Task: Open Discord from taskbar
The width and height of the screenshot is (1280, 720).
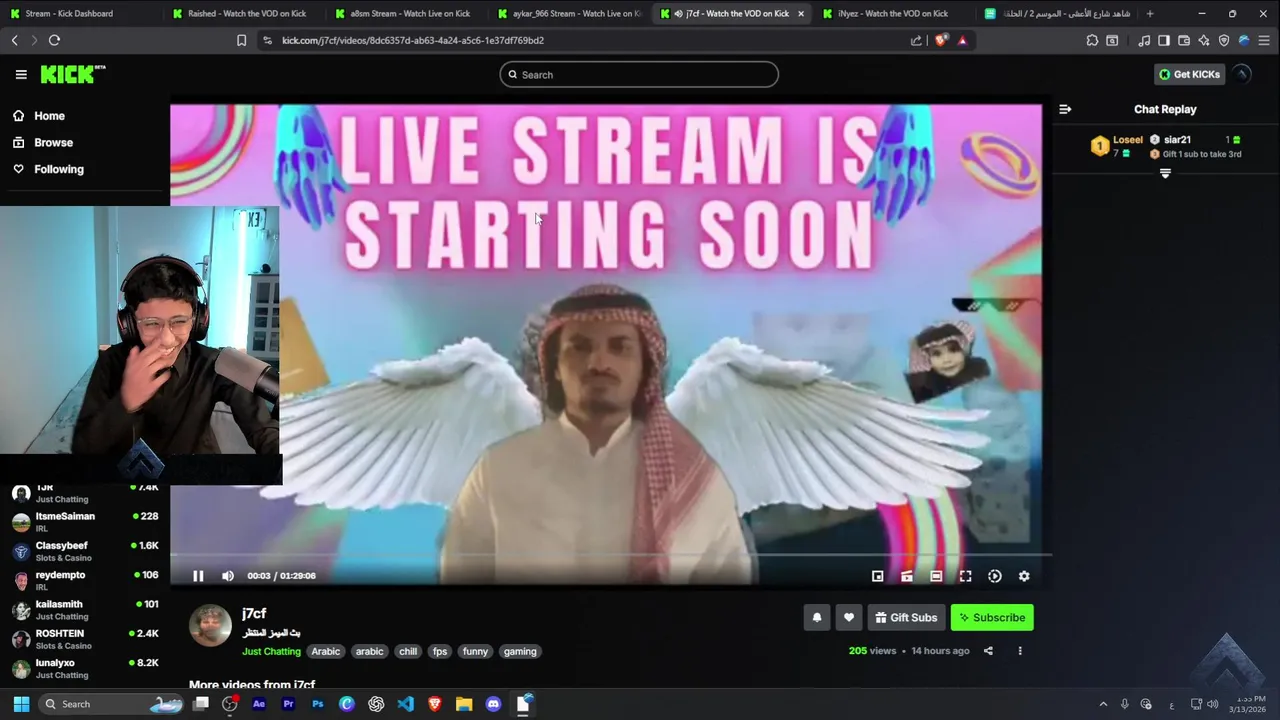Action: coord(493,704)
